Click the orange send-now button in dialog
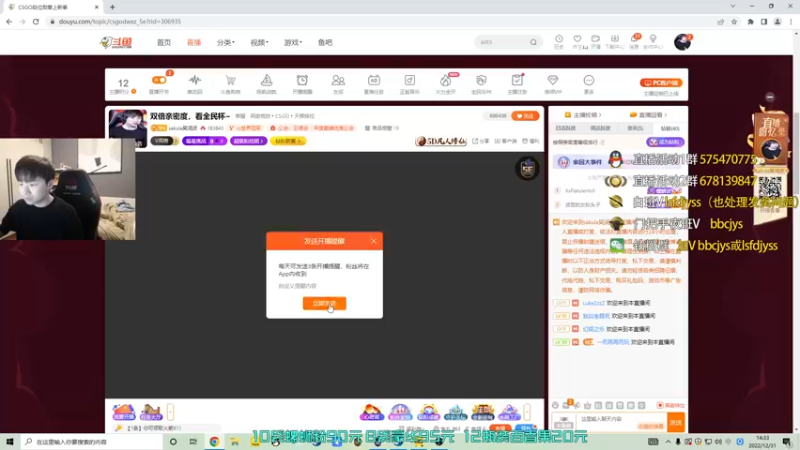The width and height of the screenshot is (800, 450). [x=324, y=303]
